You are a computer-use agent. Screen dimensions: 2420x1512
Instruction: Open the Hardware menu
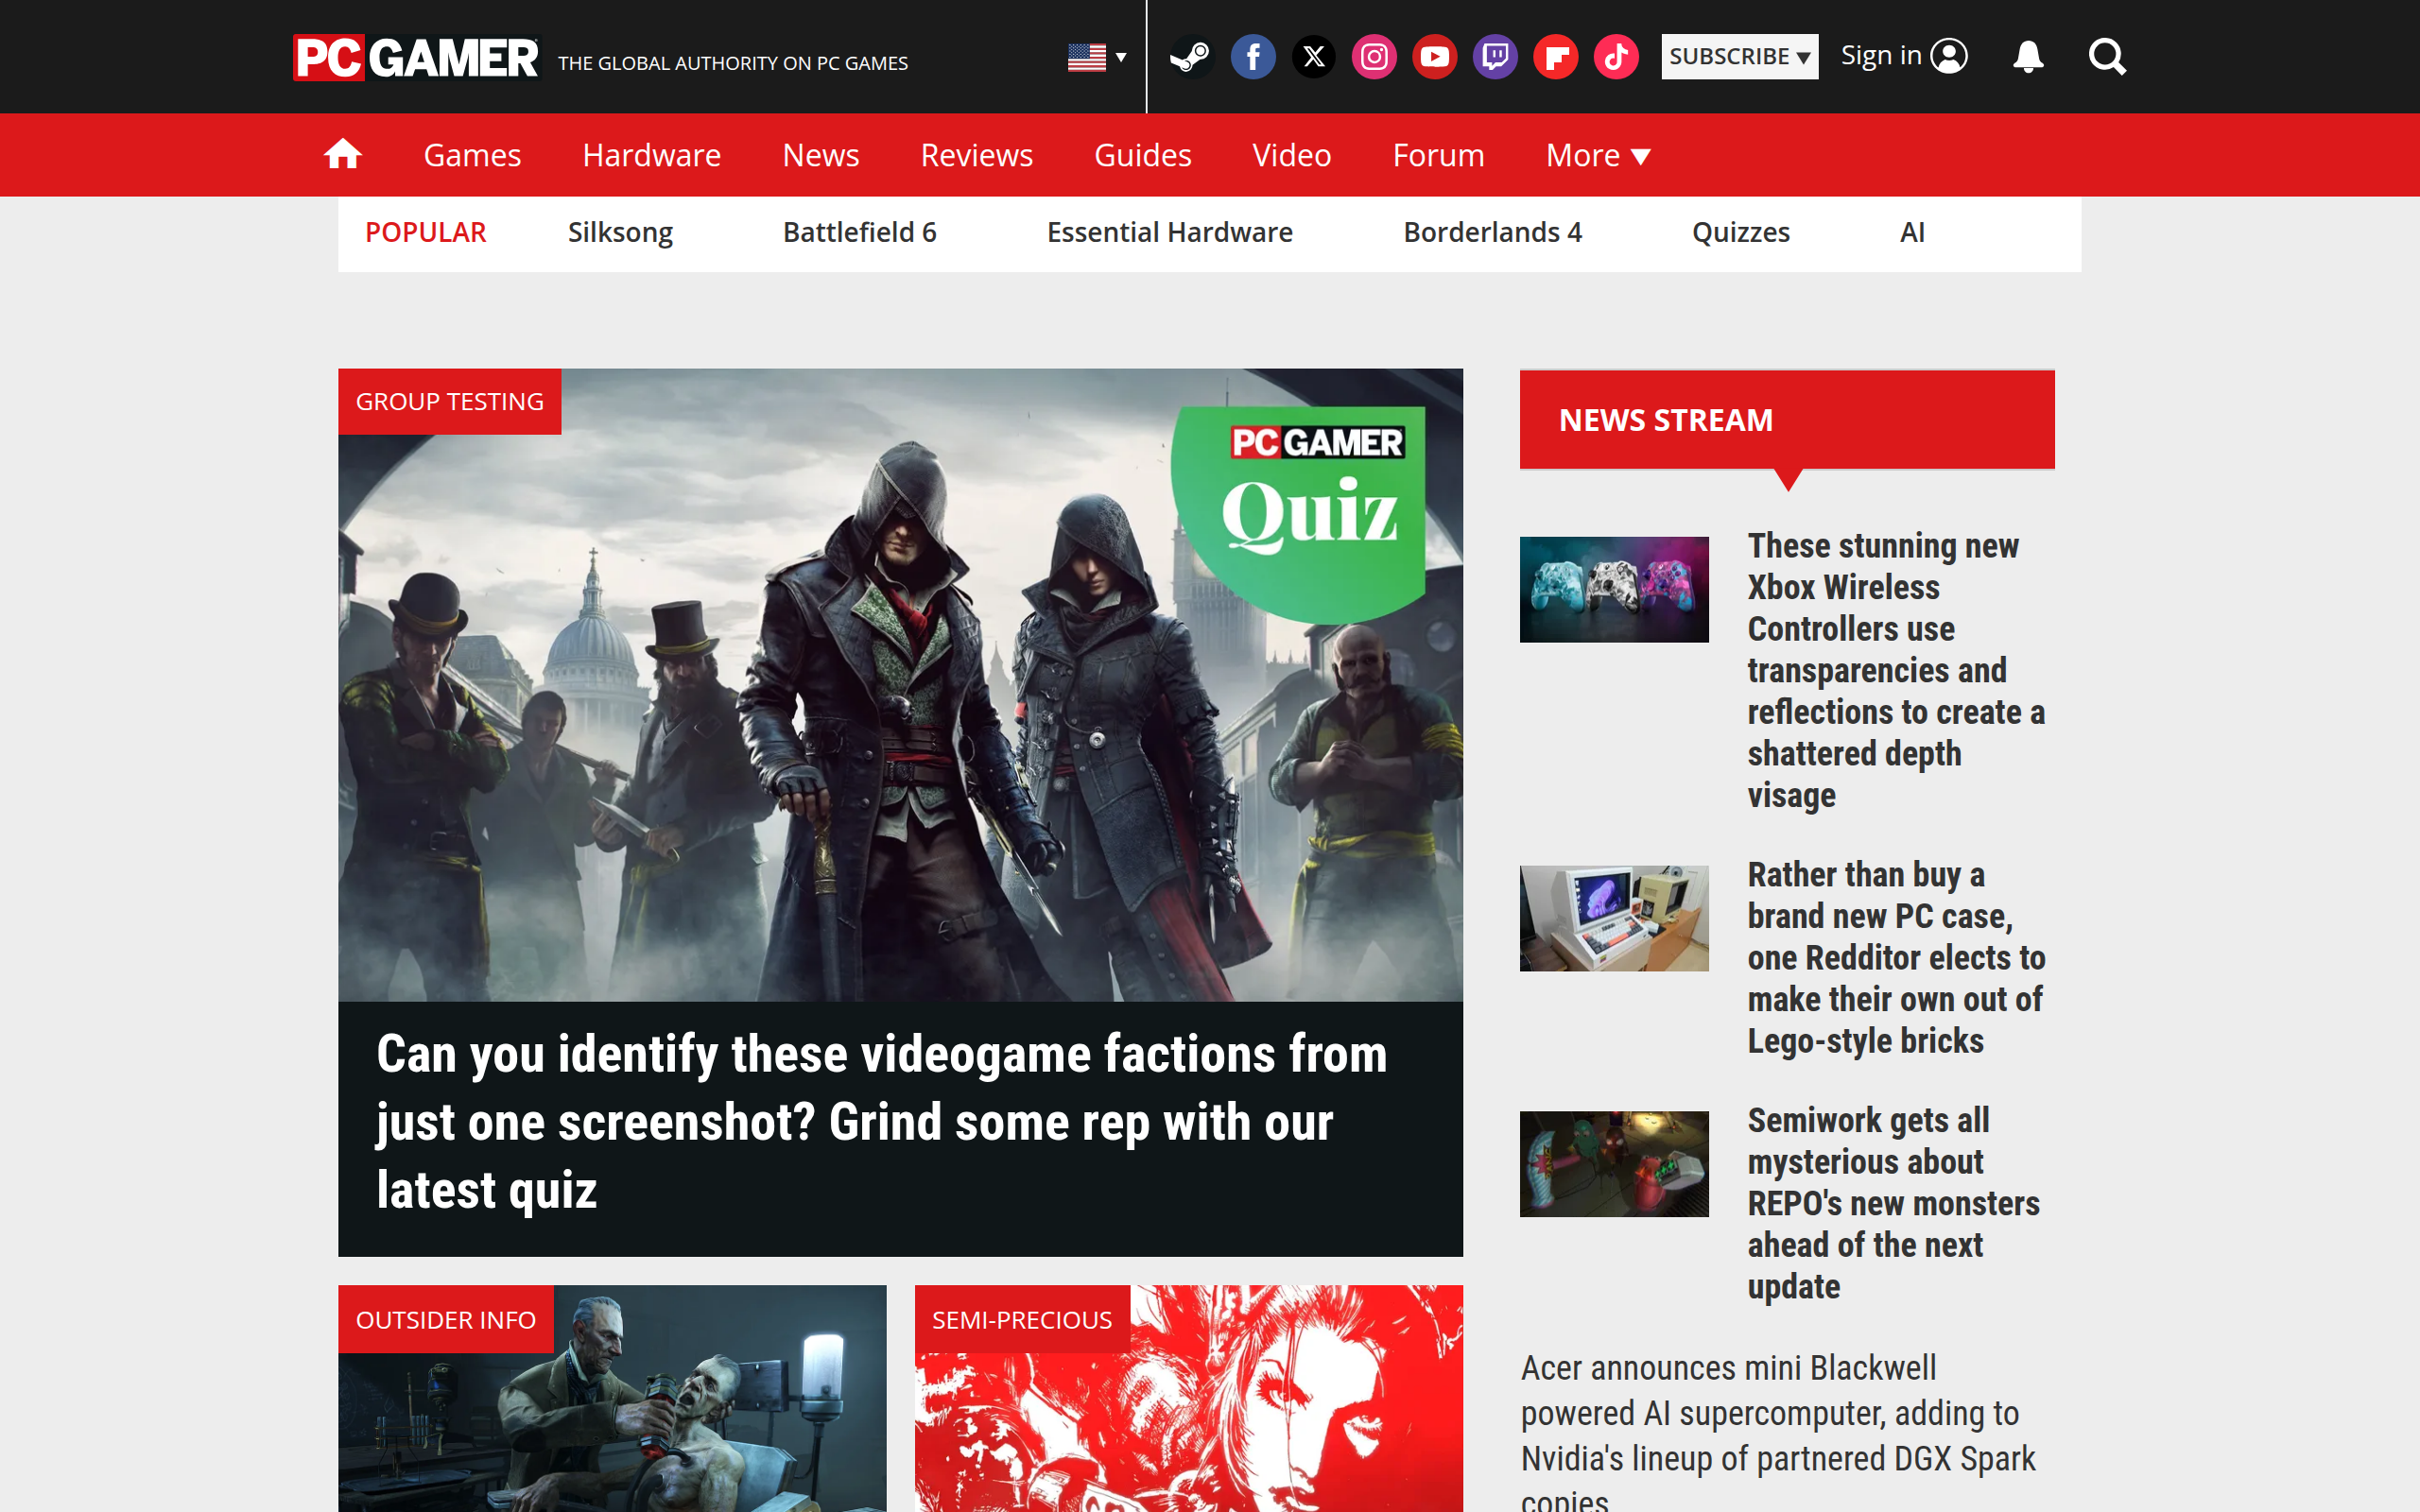(x=651, y=155)
